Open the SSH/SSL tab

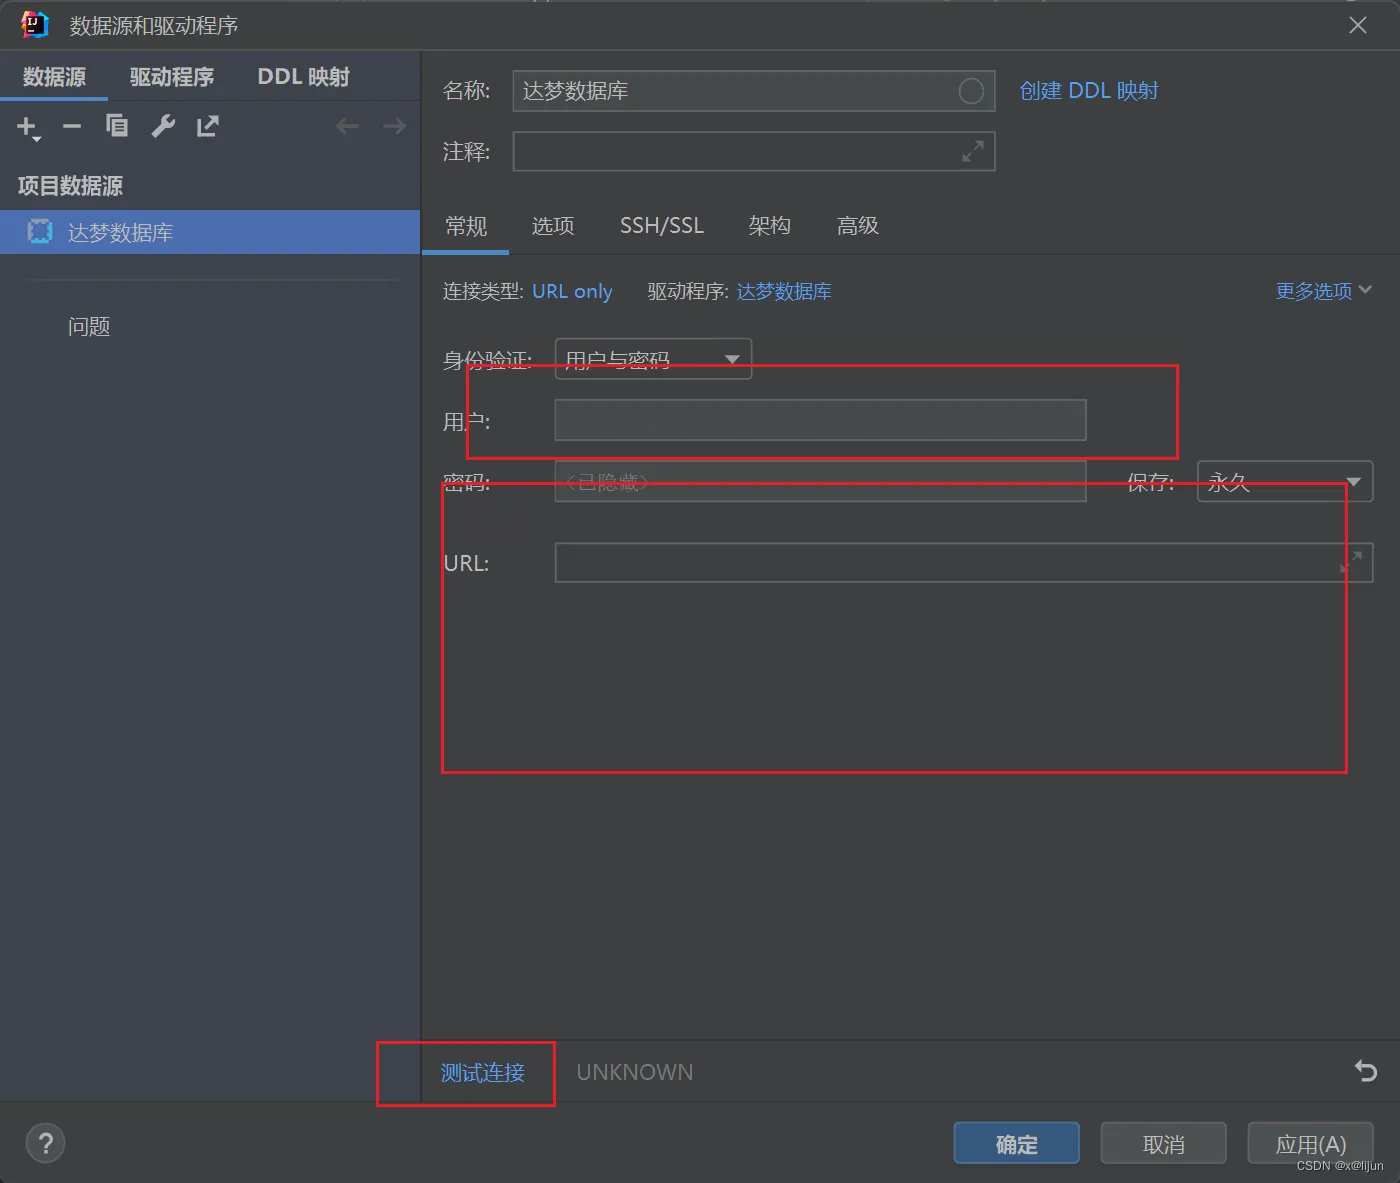[x=662, y=226]
